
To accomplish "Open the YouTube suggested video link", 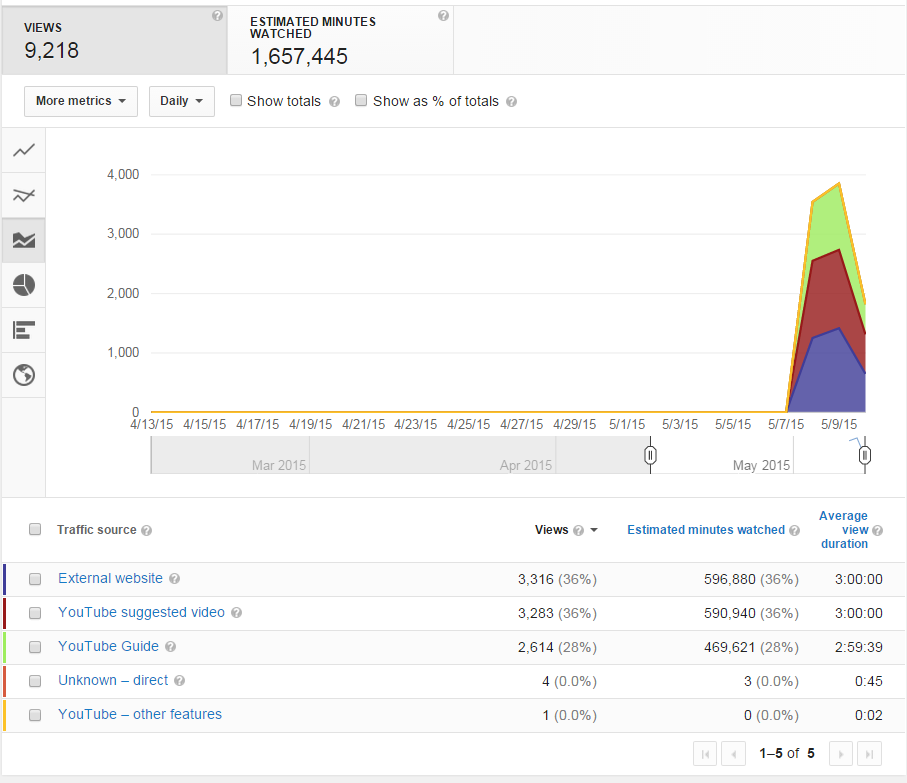I will (x=141, y=612).
